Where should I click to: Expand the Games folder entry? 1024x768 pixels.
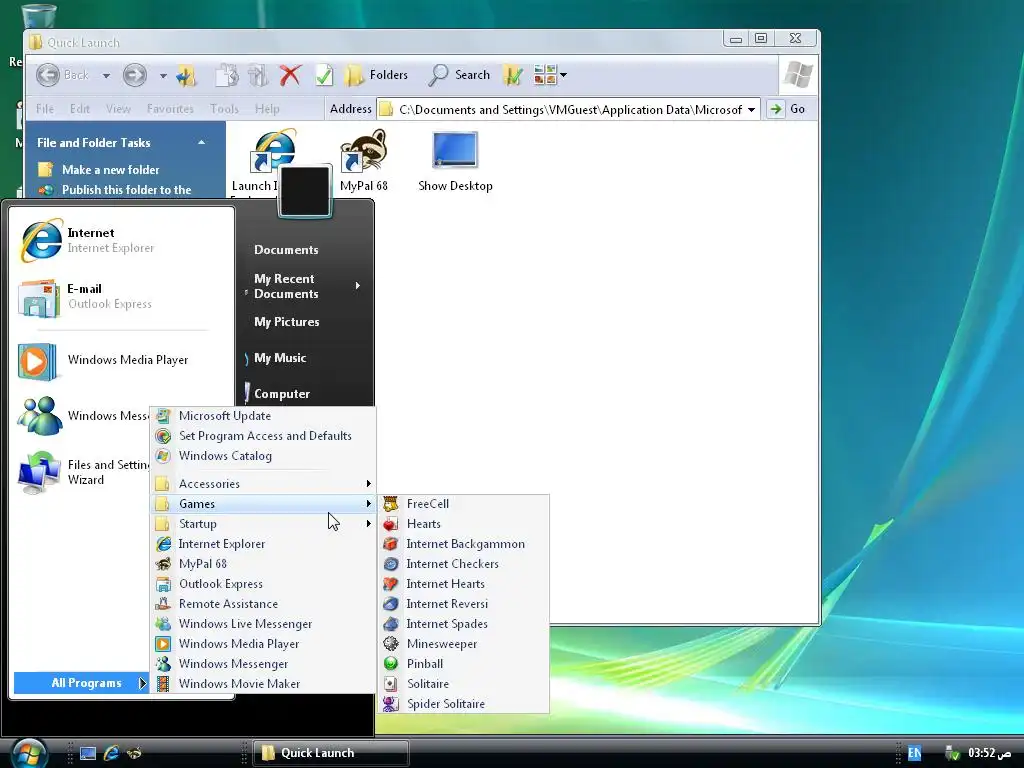click(263, 504)
